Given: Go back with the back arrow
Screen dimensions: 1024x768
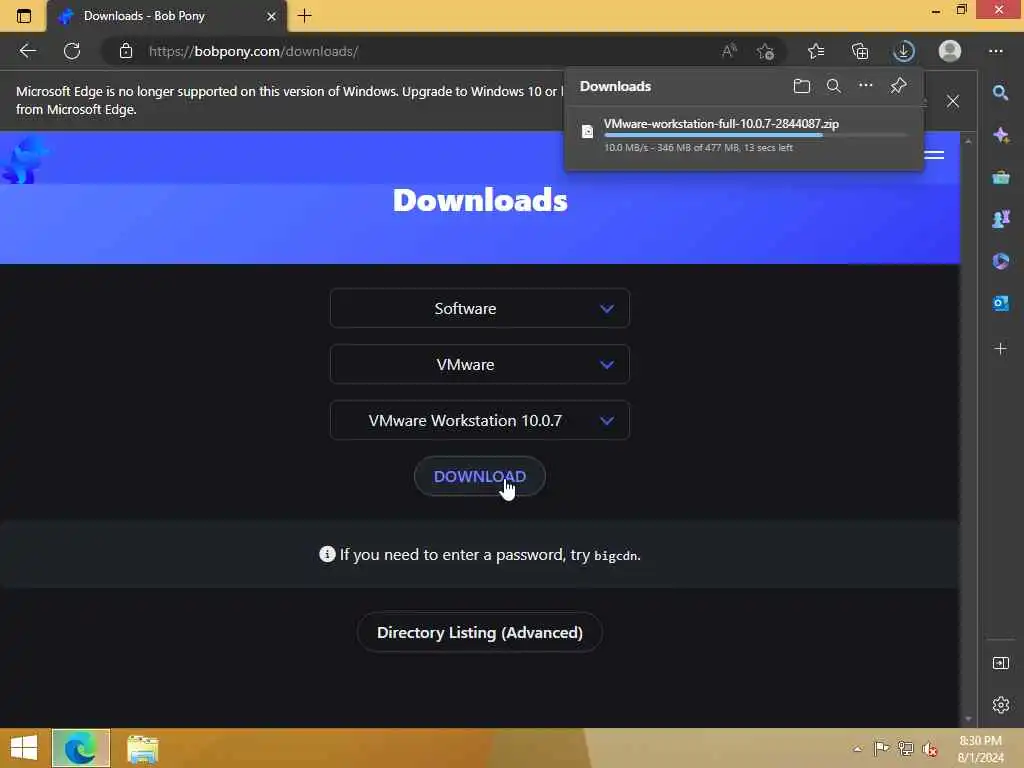Looking at the screenshot, I should click(x=27, y=51).
